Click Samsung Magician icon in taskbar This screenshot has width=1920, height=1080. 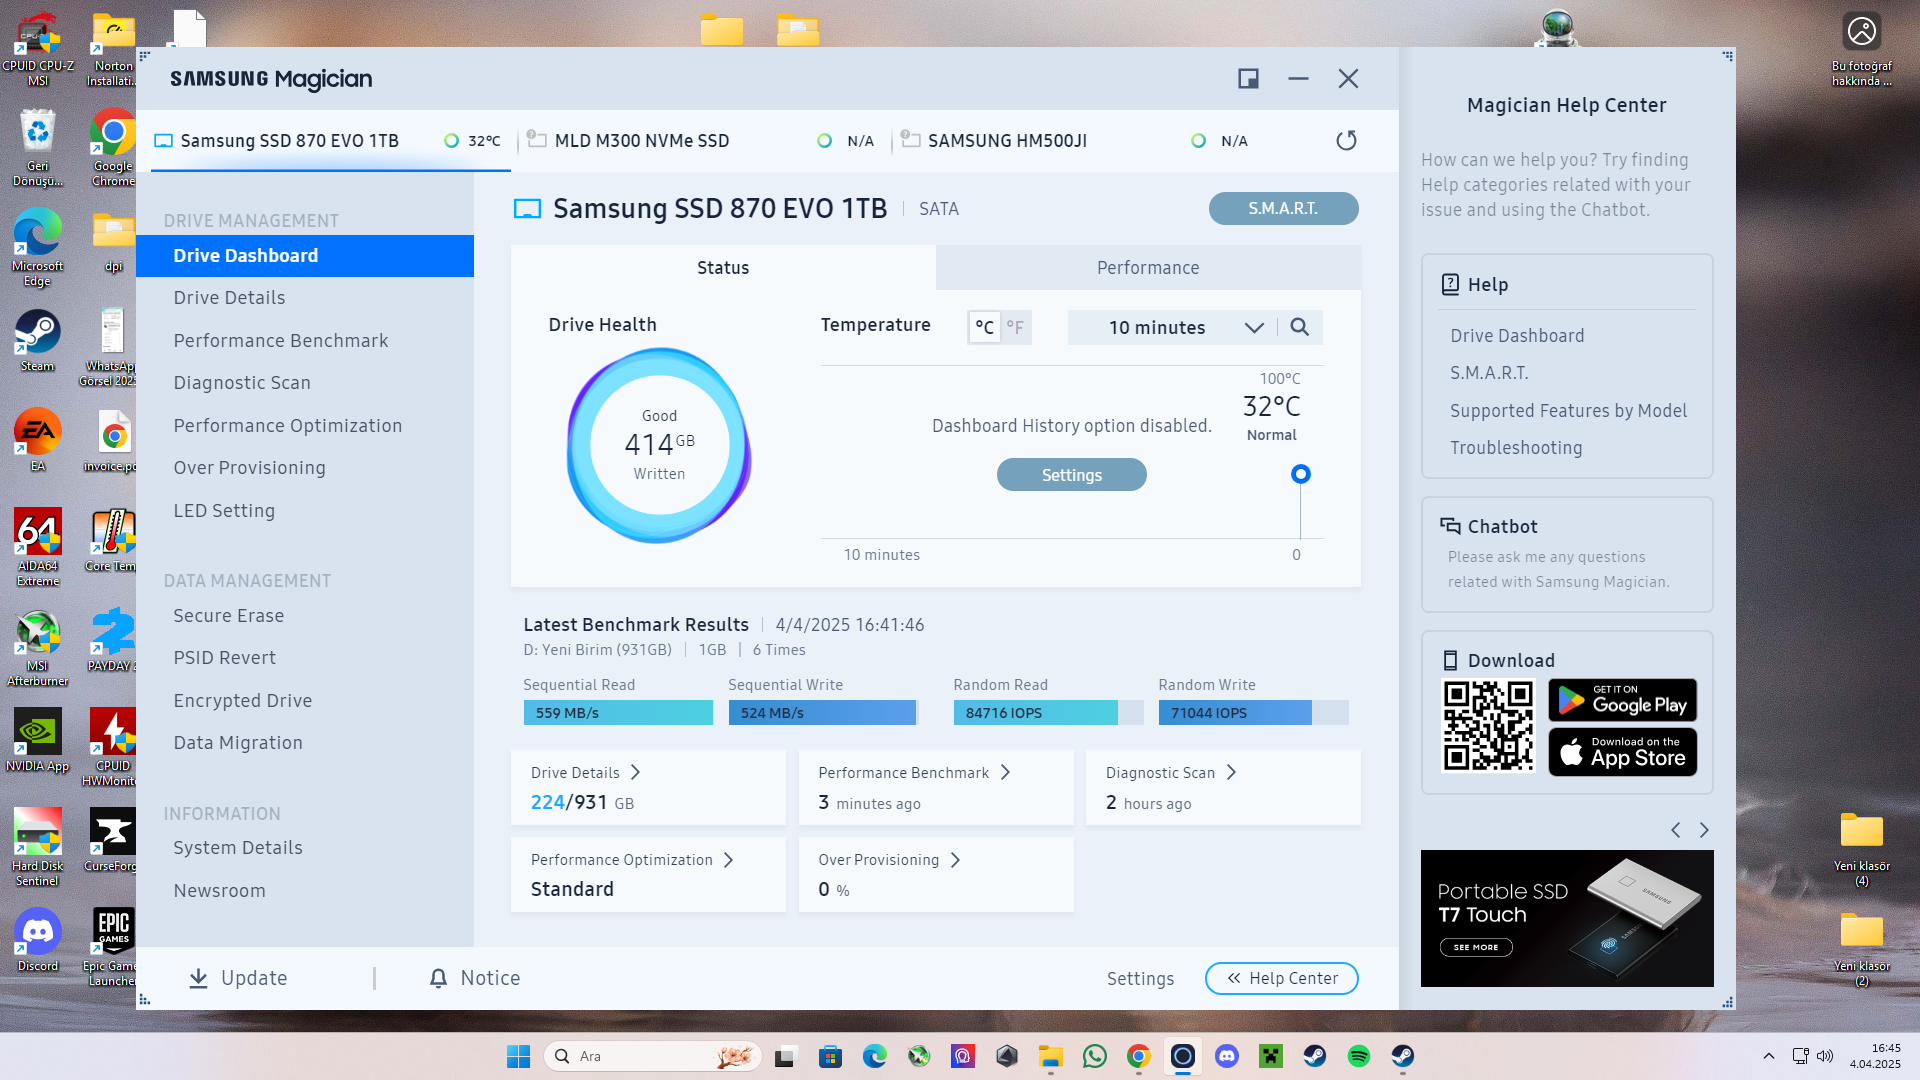click(1182, 1056)
